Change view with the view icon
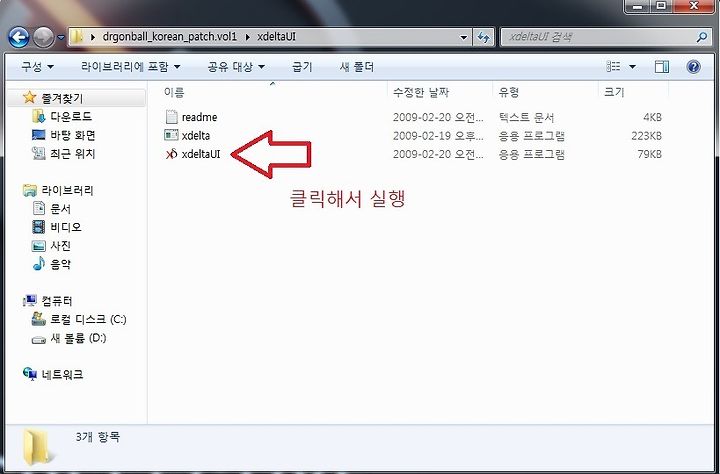 (613, 67)
